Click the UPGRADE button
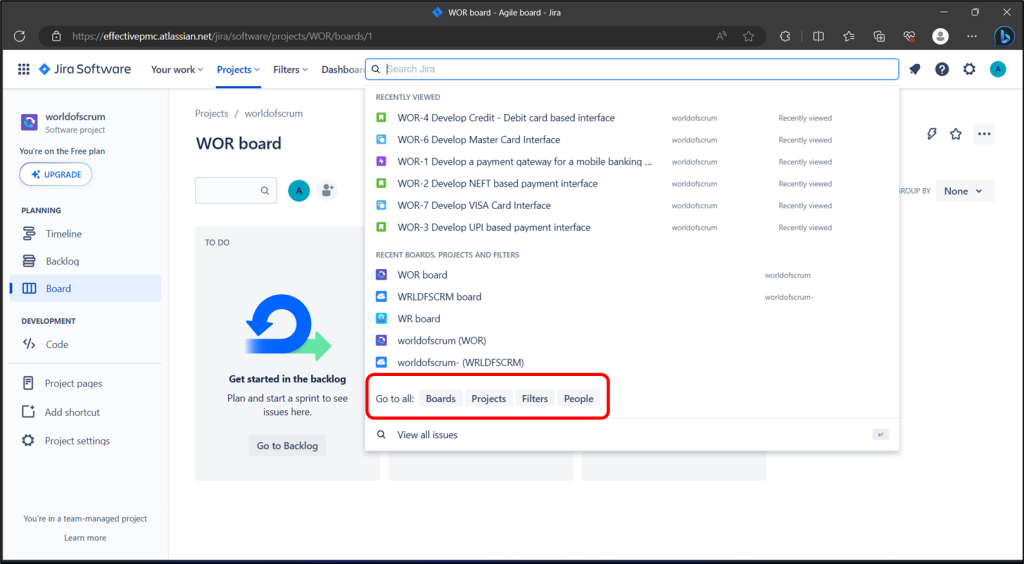Viewport: 1024px width, 564px height. click(x=56, y=174)
